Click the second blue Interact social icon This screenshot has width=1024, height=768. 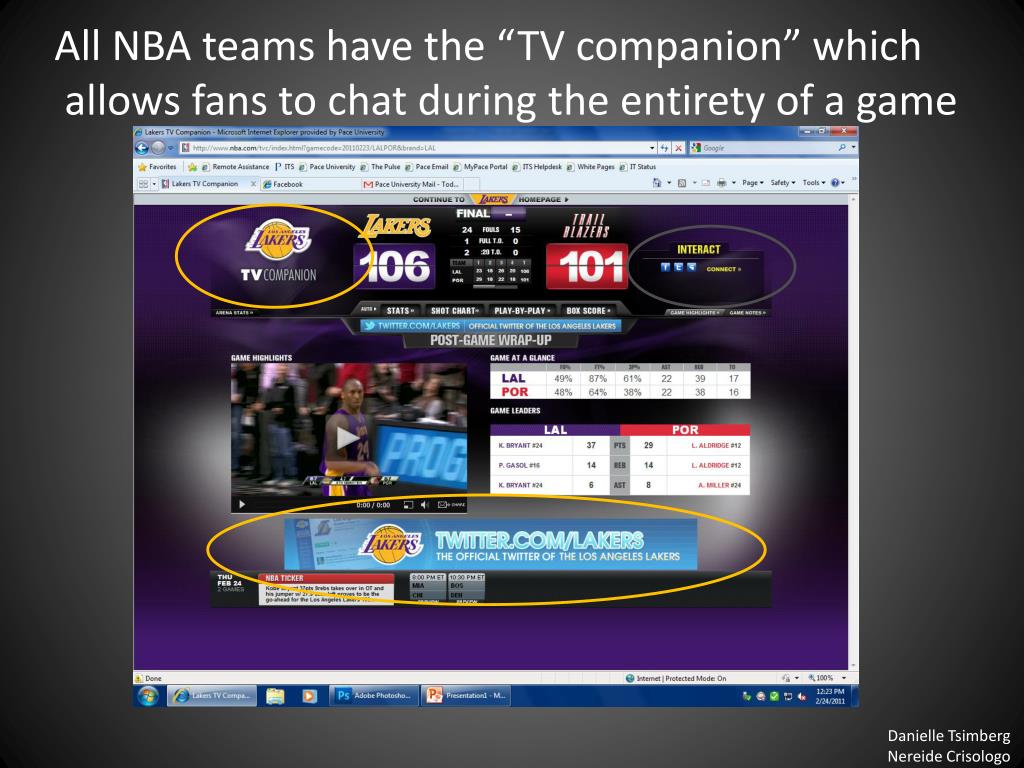(679, 267)
